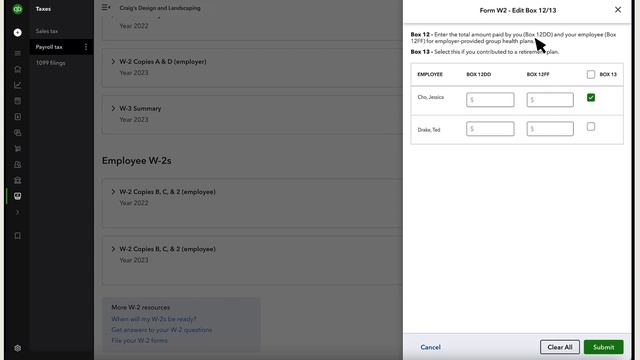The width and height of the screenshot is (640, 360).
Task: Click Box 12FF field for Cho, Jessica
Action: click(x=550, y=100)
